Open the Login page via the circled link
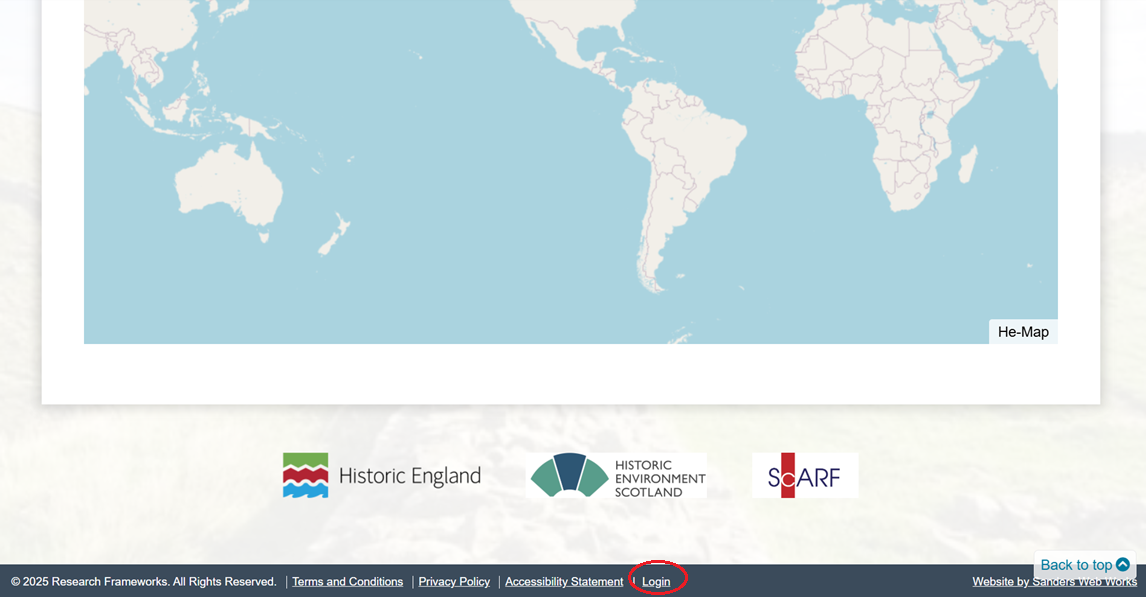 point(657,581)
